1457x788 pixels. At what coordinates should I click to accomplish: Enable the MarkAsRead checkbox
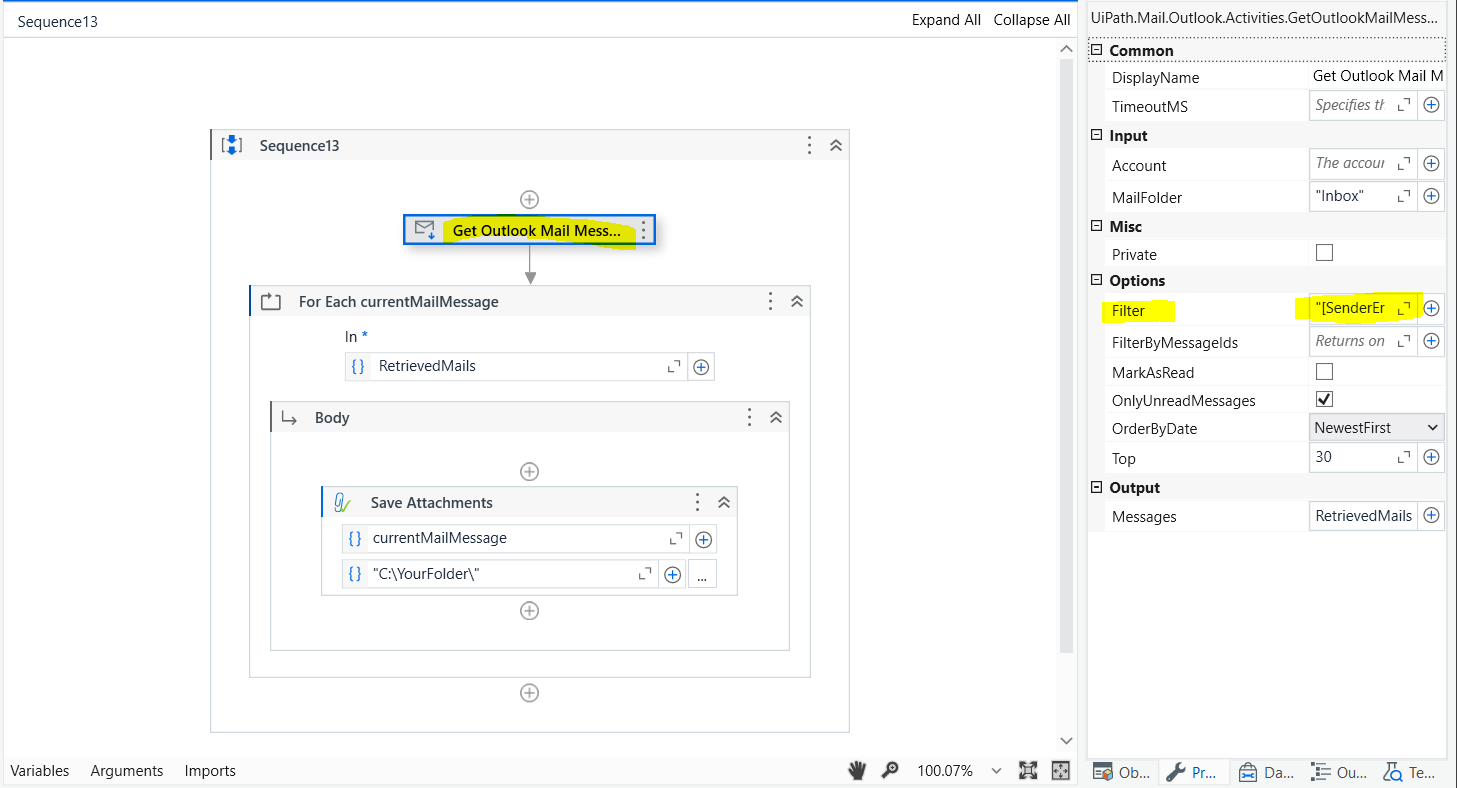[x=1325, y=371]
